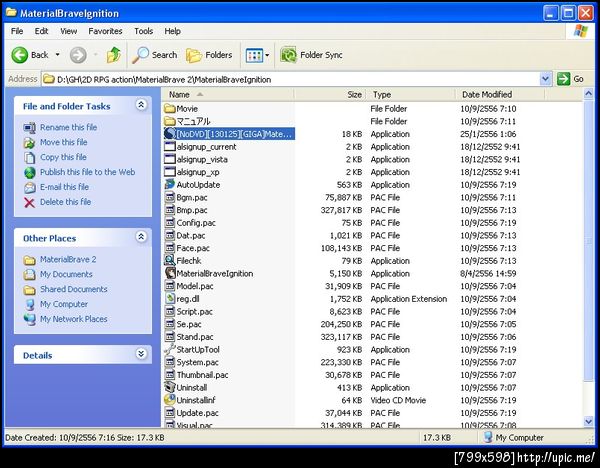This screenshot has height=468, width=600.
Task: Click the Copy this file icon
Action: [29, 157]
